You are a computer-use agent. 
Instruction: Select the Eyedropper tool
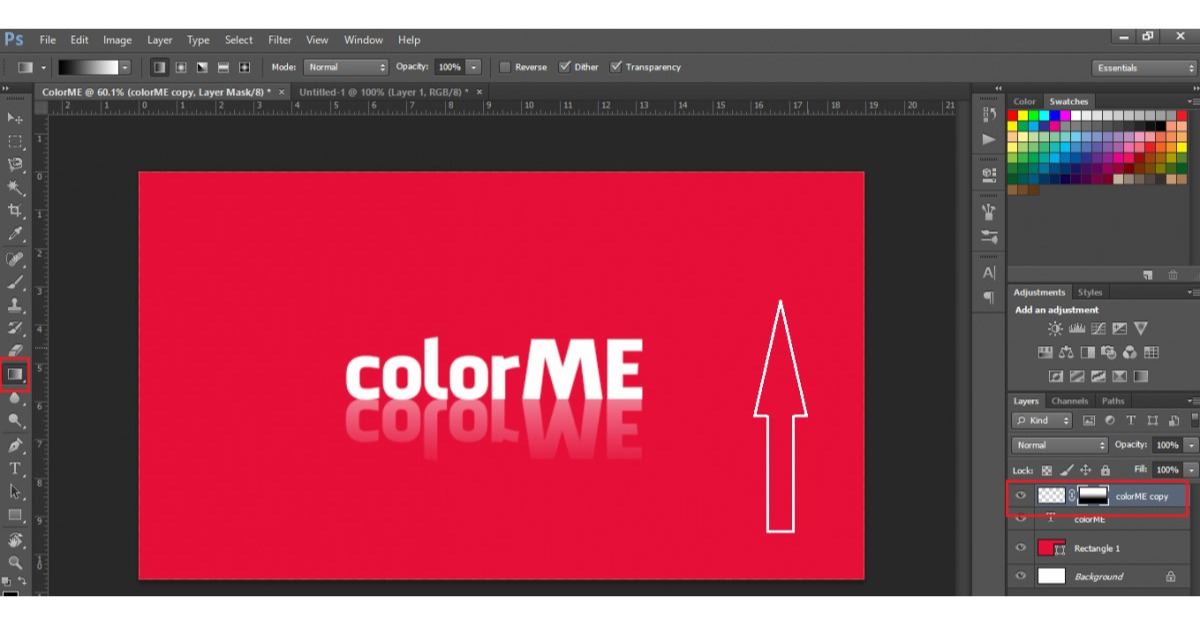click(15, 234)
